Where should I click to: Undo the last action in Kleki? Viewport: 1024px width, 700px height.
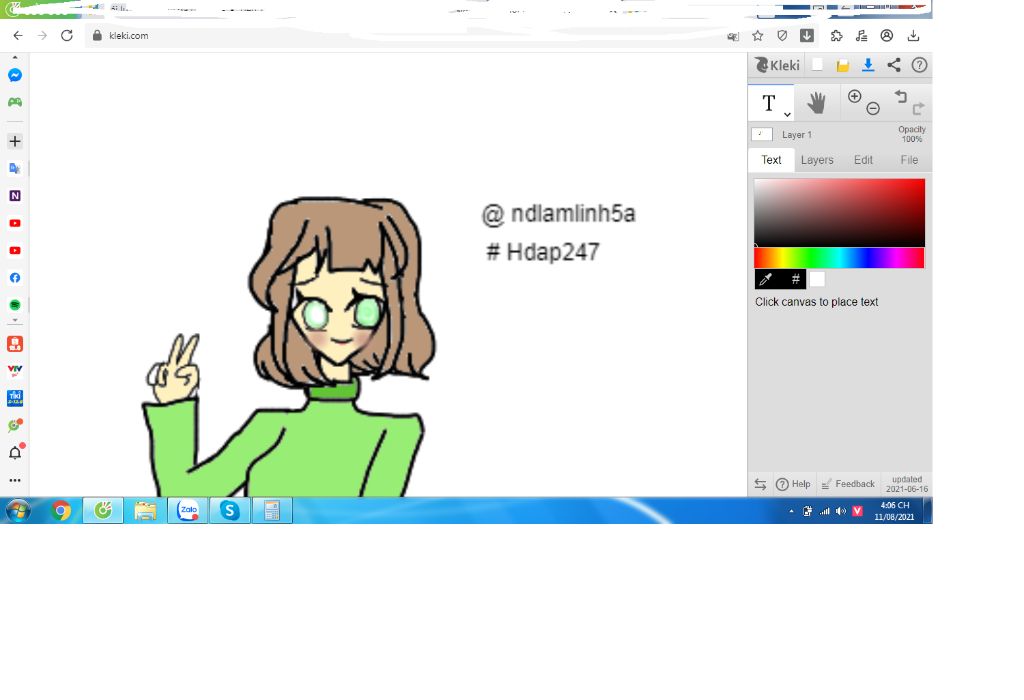point(901,97)
